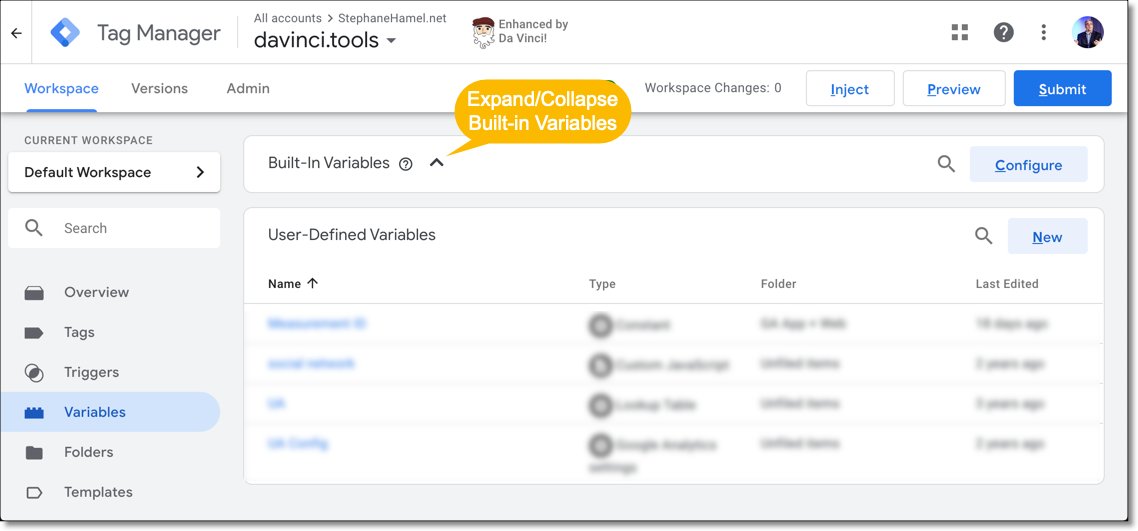This screenshot has width=1138, height=531.
Task: Click the User-Defined Variables search magnifier
Action: coord(983,236)
